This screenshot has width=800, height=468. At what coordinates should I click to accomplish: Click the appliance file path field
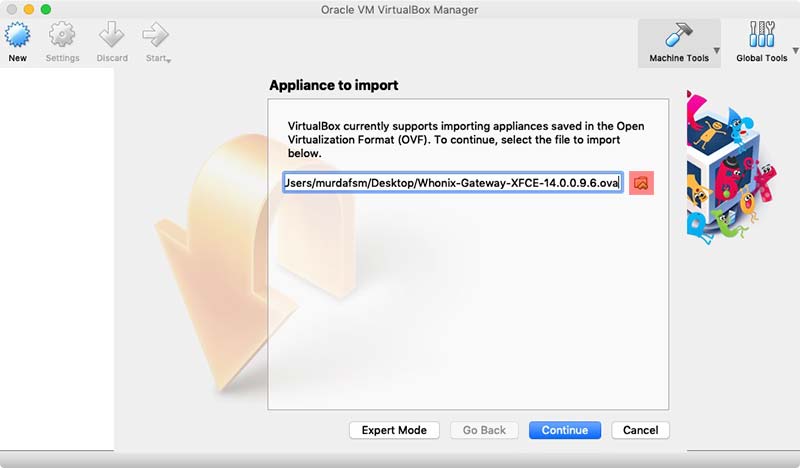tap(452, 183)
